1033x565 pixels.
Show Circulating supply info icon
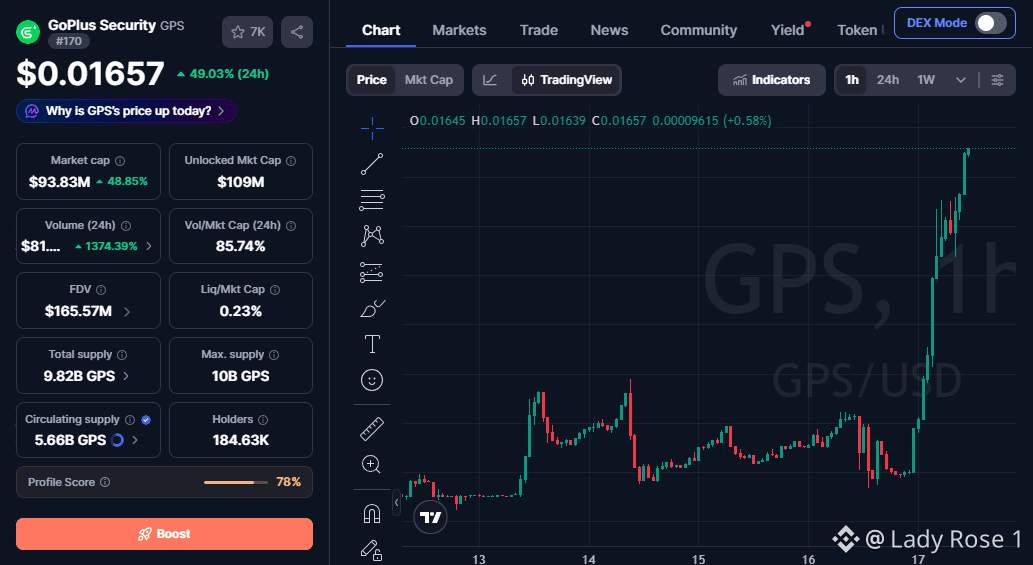(130, 420)
